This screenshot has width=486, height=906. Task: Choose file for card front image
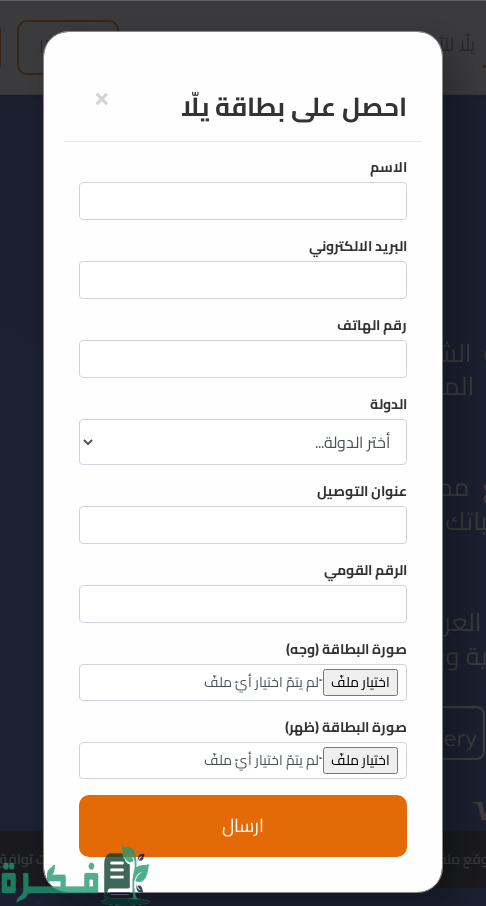click(x=360, y=683)
